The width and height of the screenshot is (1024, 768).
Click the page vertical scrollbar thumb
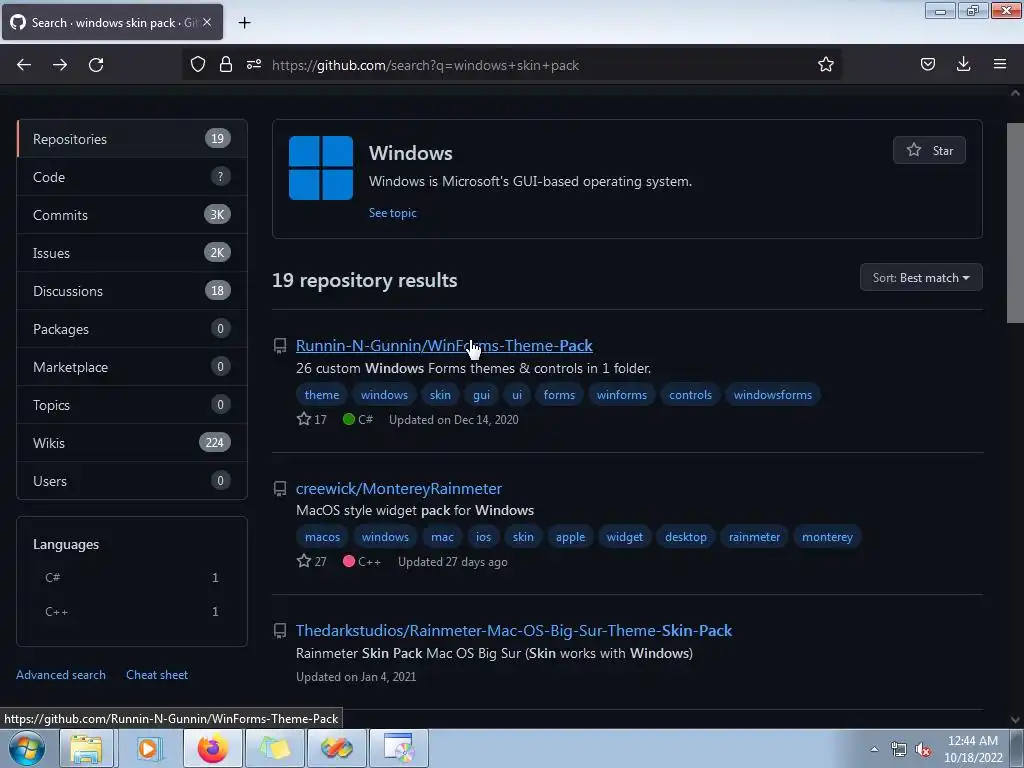(x=1015, y=223)
